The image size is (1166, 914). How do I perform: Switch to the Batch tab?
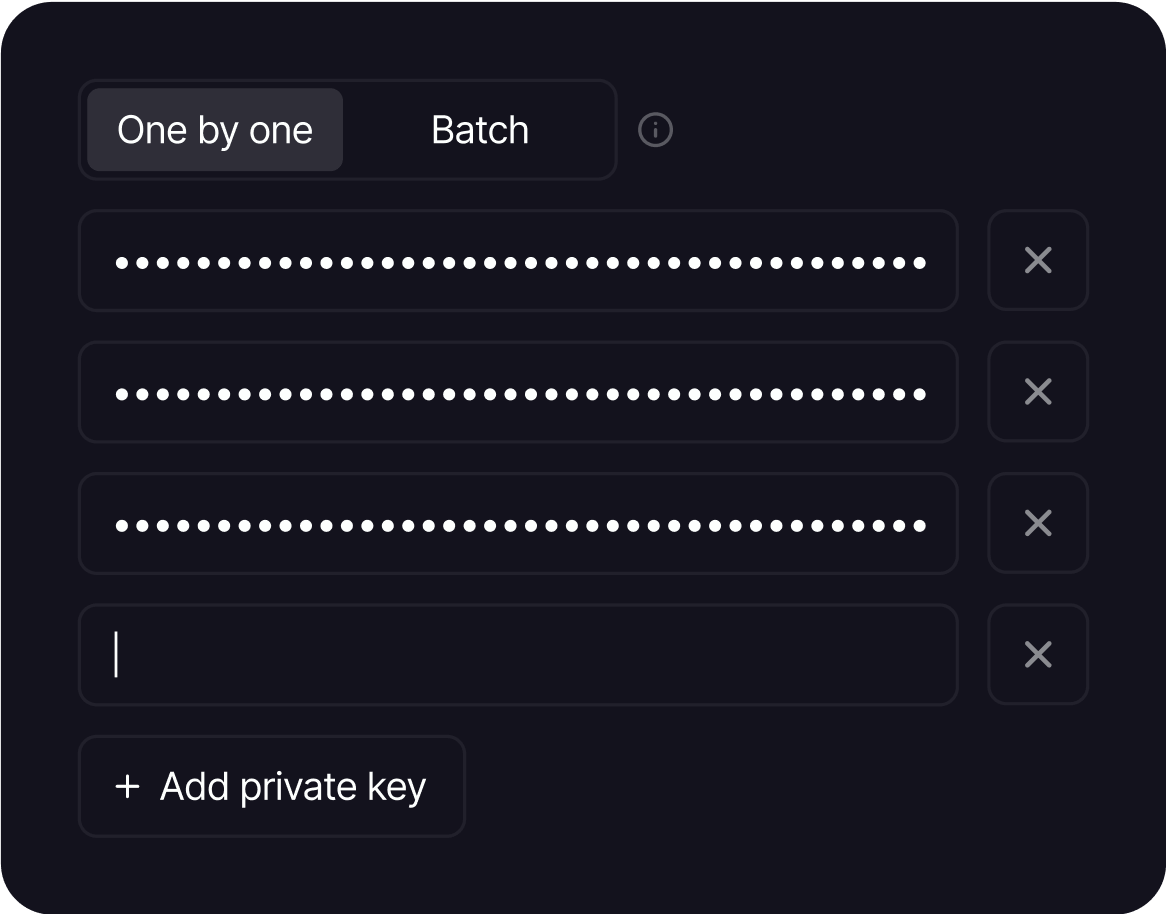pos(479,130)
